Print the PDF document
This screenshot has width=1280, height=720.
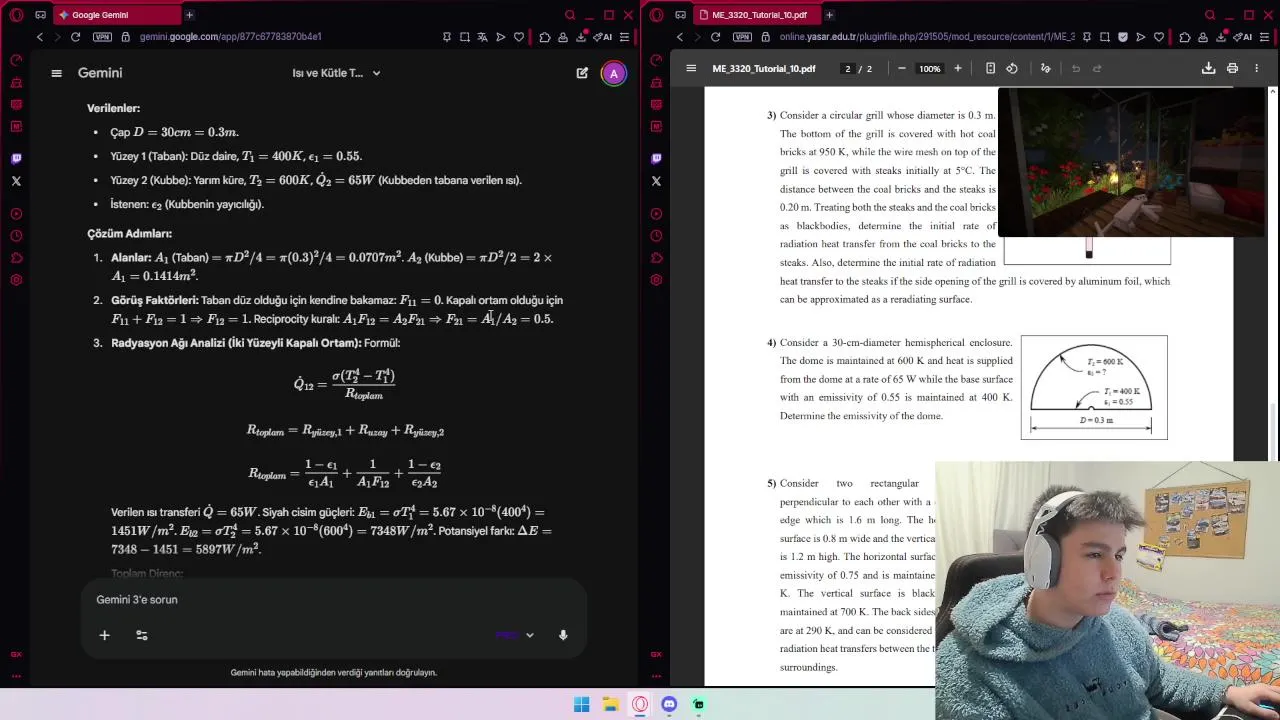(1232, 68)
